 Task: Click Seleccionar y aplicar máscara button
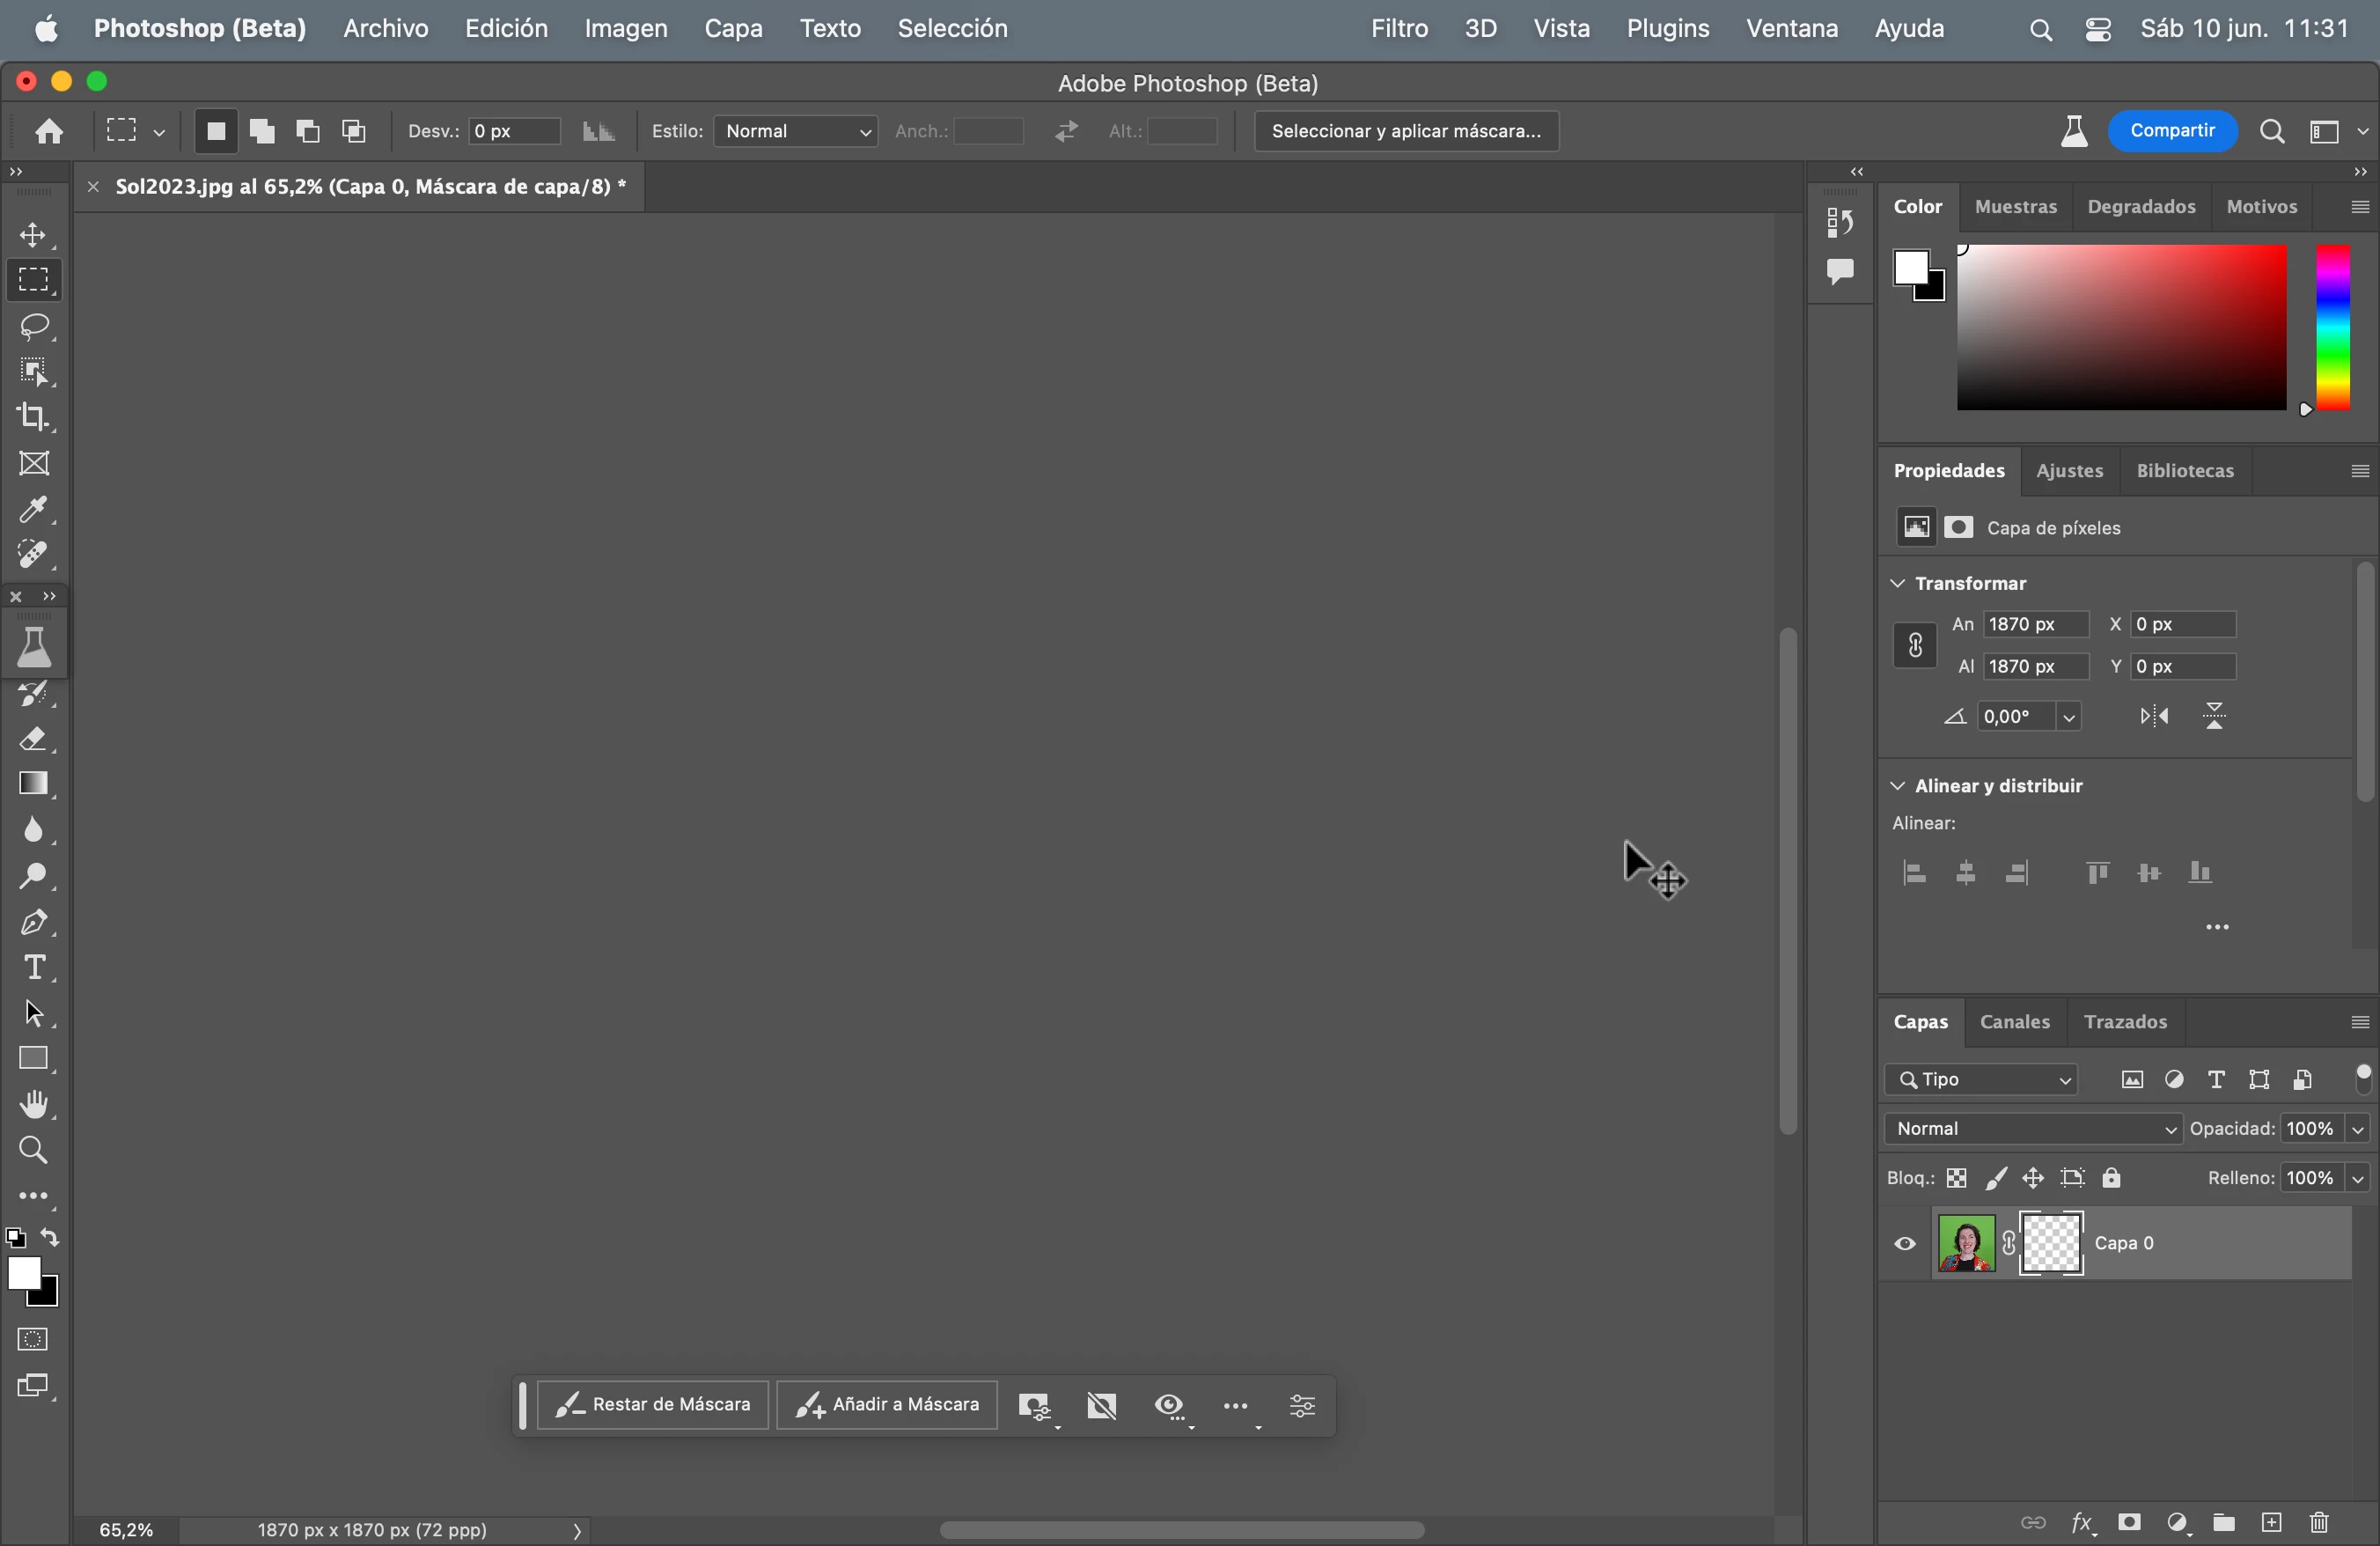[x=1406, y=131]
